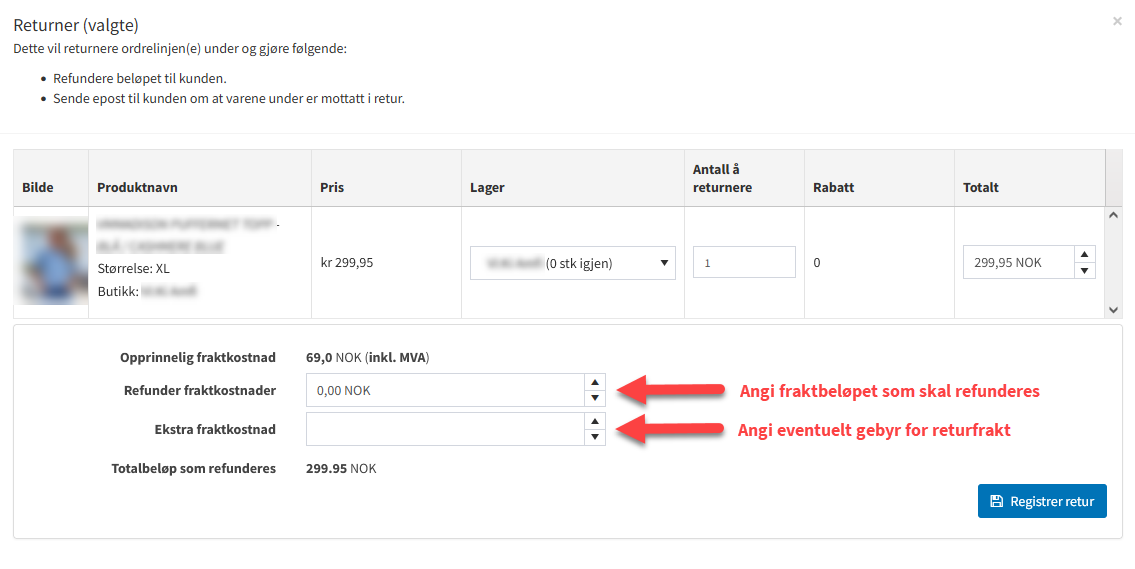1135x569 pixels.
Task: Click the Produktnavn column header
Action: pos(137,187)
